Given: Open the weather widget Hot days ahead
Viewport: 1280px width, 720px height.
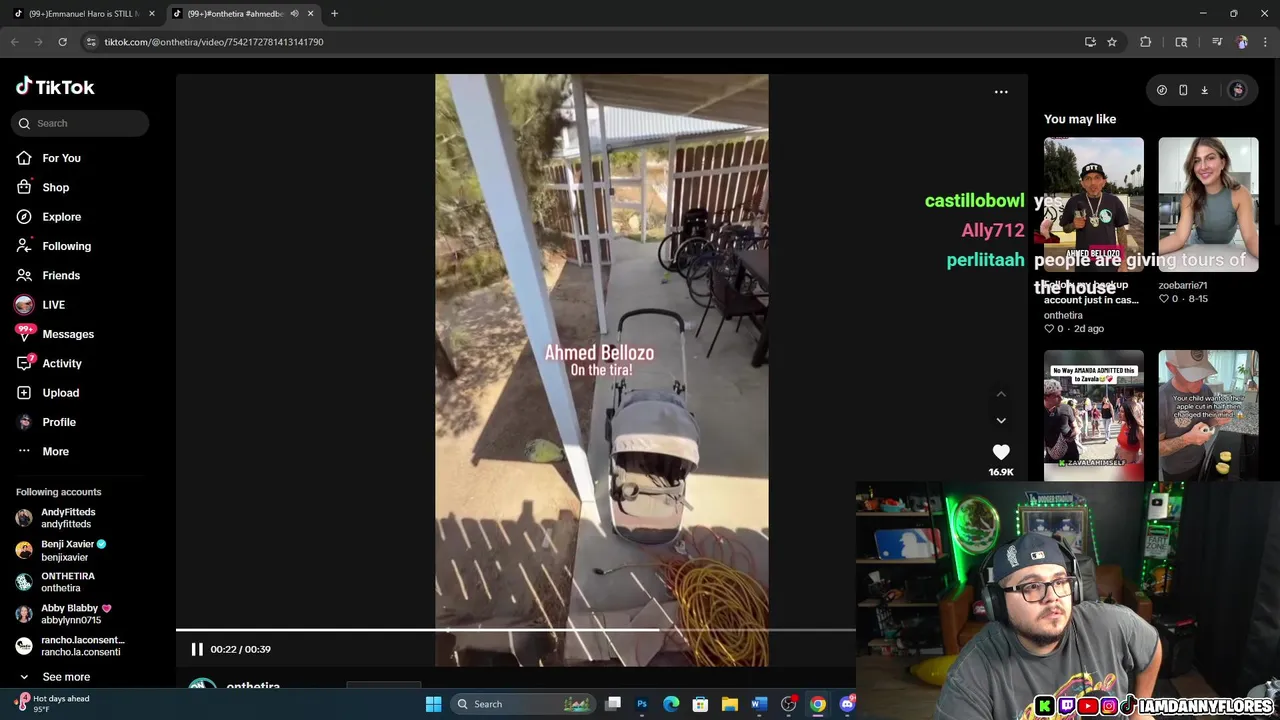Looking at the screenshot, I should 54,704.
